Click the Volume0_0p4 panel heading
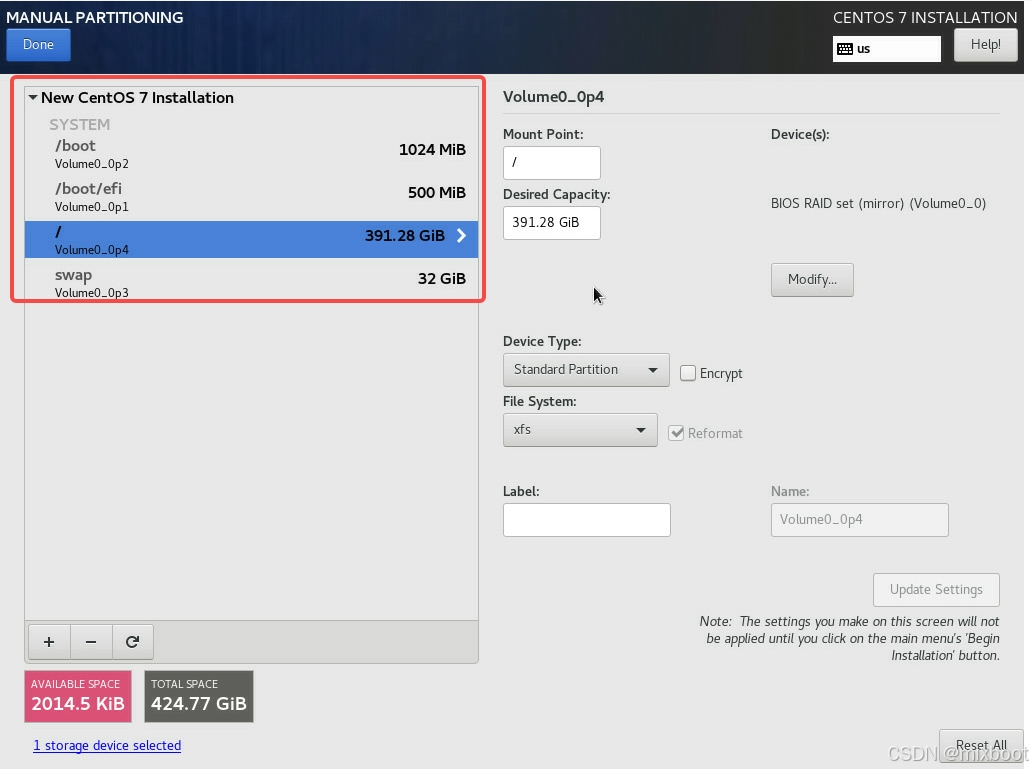This screenshot has width=1033, height=772. (x=553, y=97)
